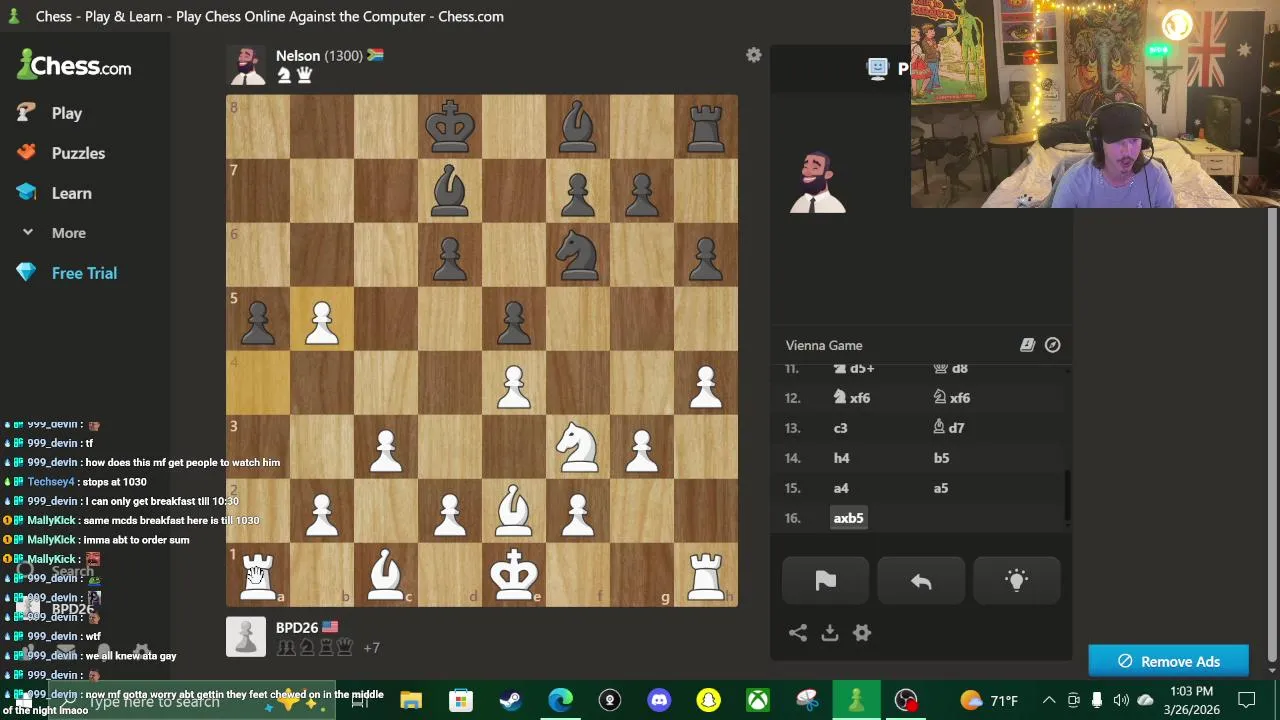Click the move list scrollbar

(x=1067, y=496)
